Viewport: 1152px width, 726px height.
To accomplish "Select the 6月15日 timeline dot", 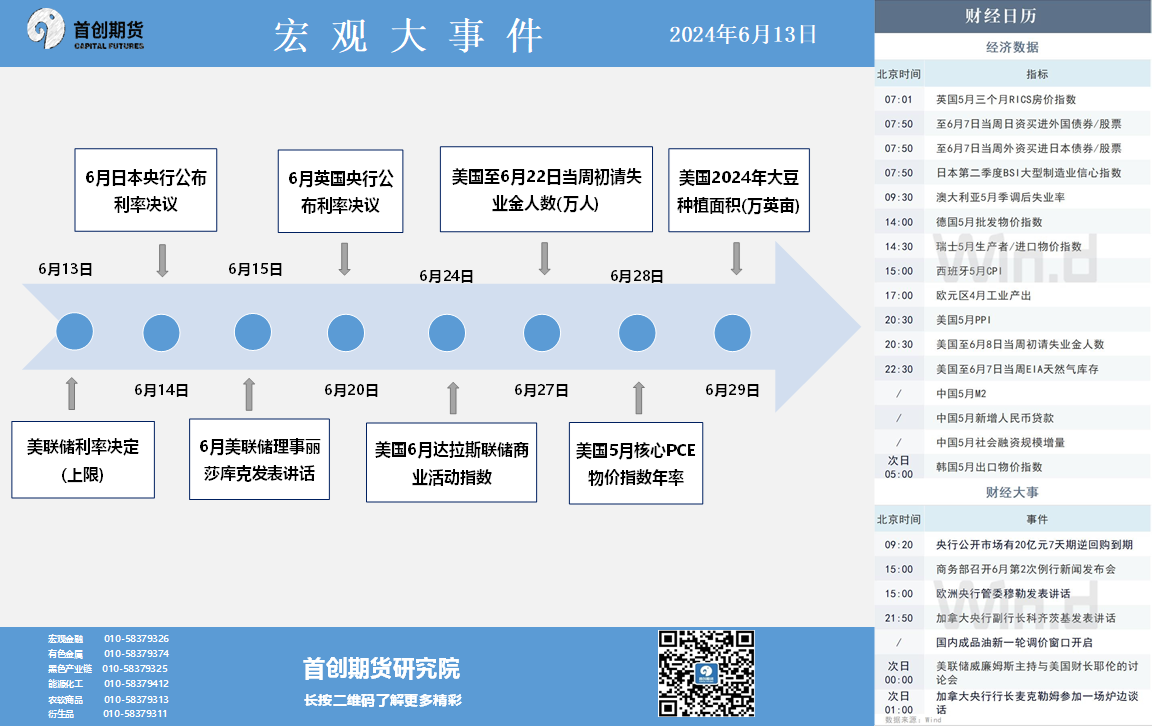I will (x=253, y=332).
